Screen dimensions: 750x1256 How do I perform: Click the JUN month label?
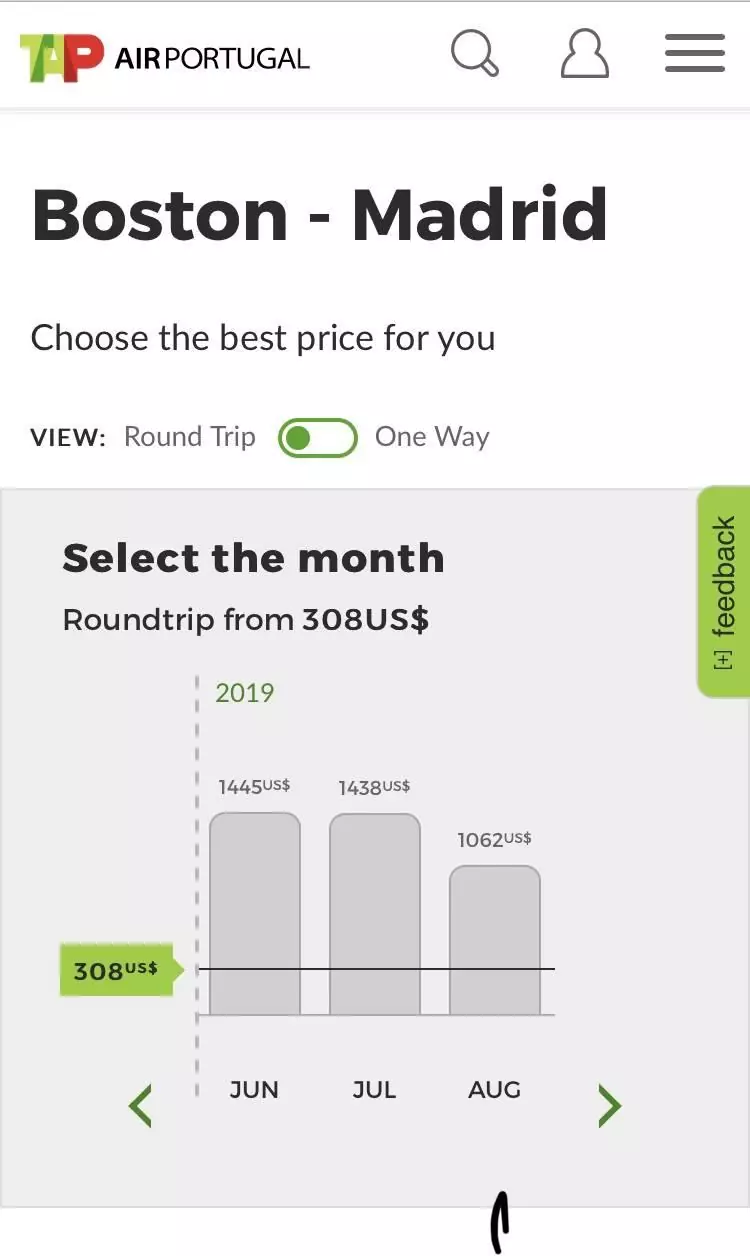(x=254, y=1089)
